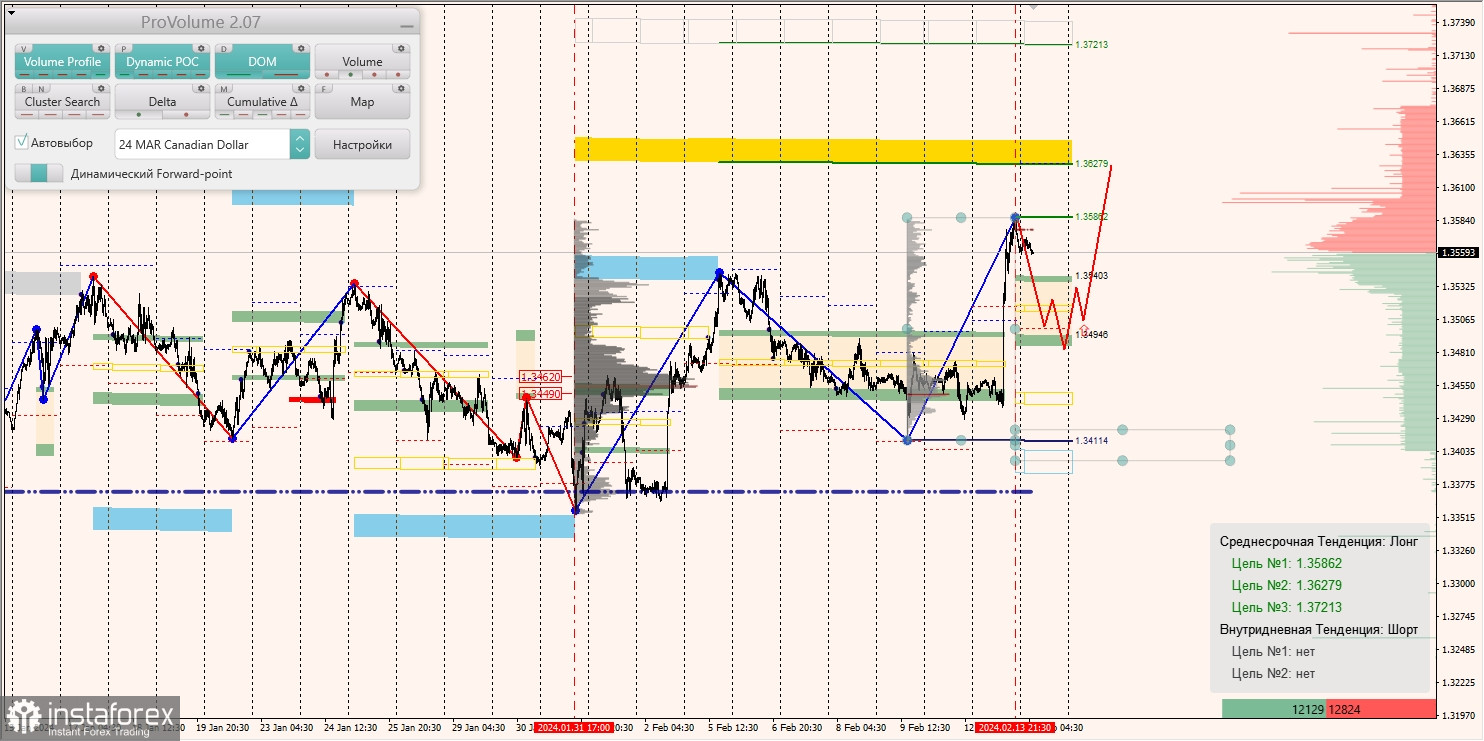This screenshot has height=741, width=1484.
Task: Open Cluster Search gear settings
Action: click(100, 88)
